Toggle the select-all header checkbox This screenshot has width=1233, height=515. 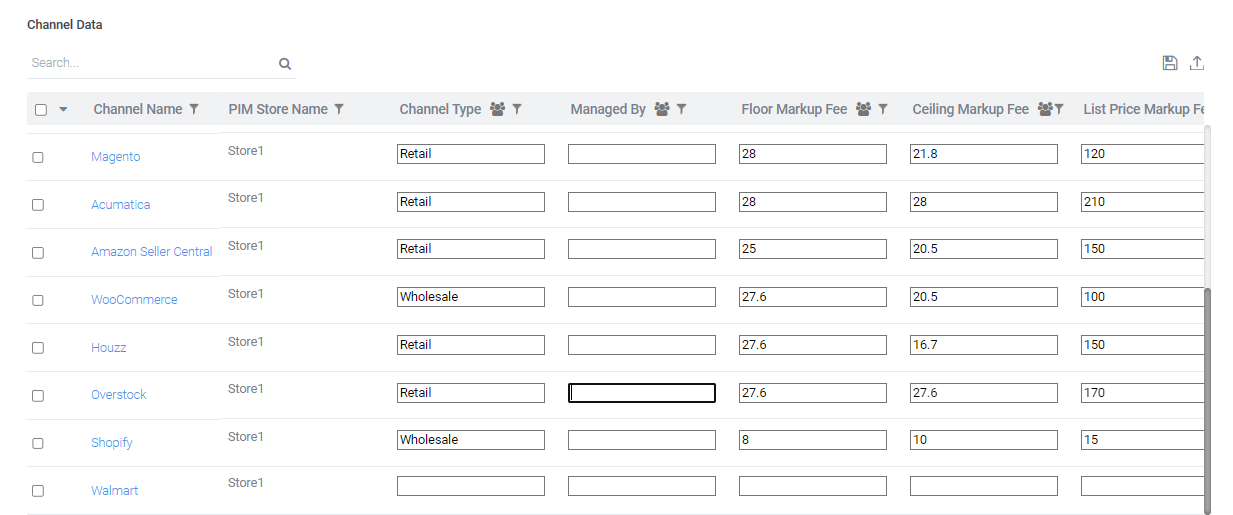coord(41,110)
